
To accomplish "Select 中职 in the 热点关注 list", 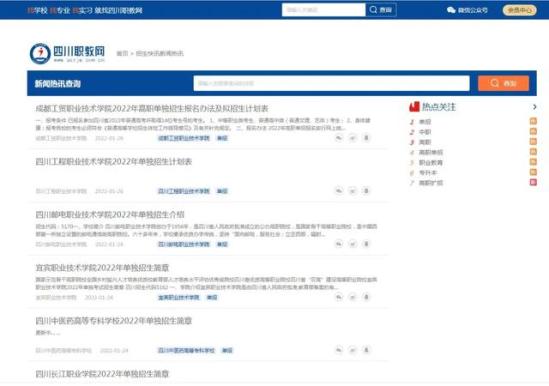I will [425, 132].
